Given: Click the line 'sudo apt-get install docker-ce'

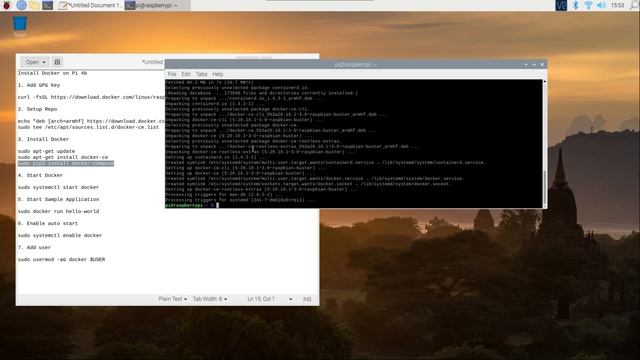Looking at the screenshot, I should (x=63, y=157).
